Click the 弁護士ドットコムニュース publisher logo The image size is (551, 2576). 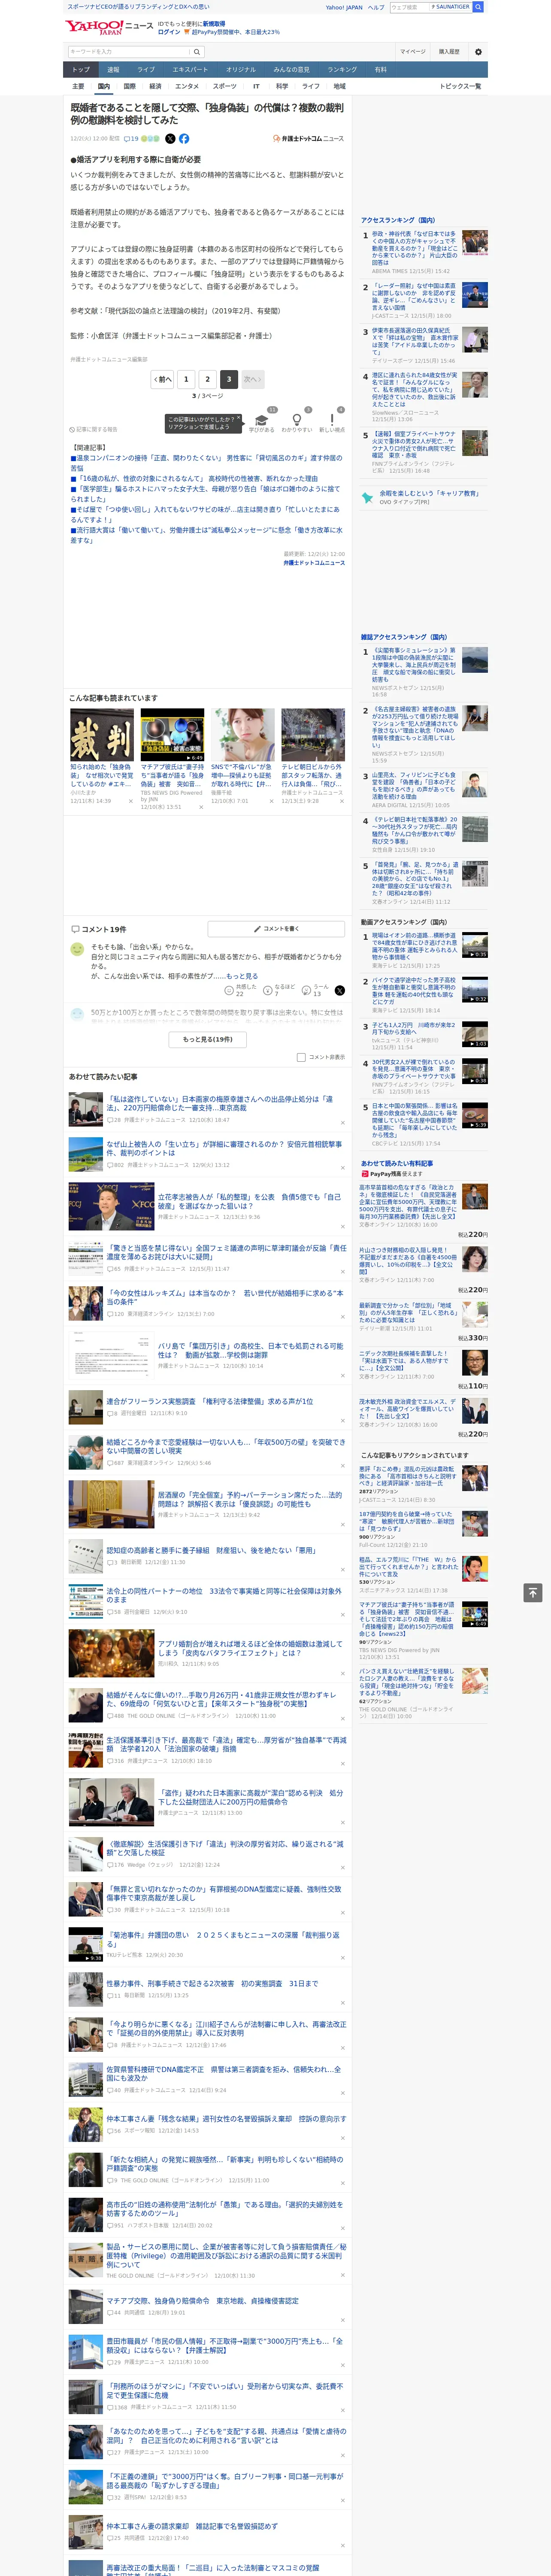pos(308,139)
